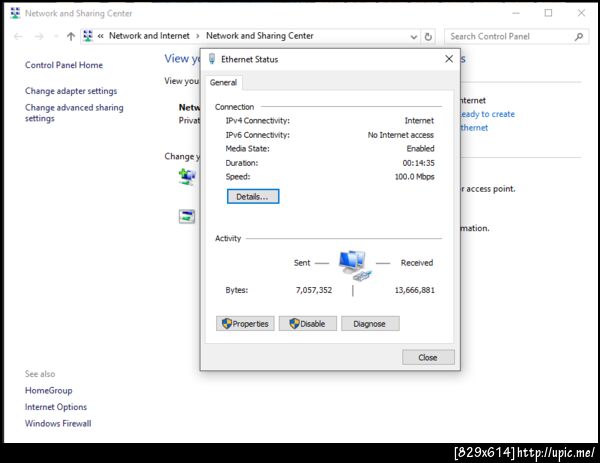
Task: Refresh the Control Panel address bar
Action: 428,37
